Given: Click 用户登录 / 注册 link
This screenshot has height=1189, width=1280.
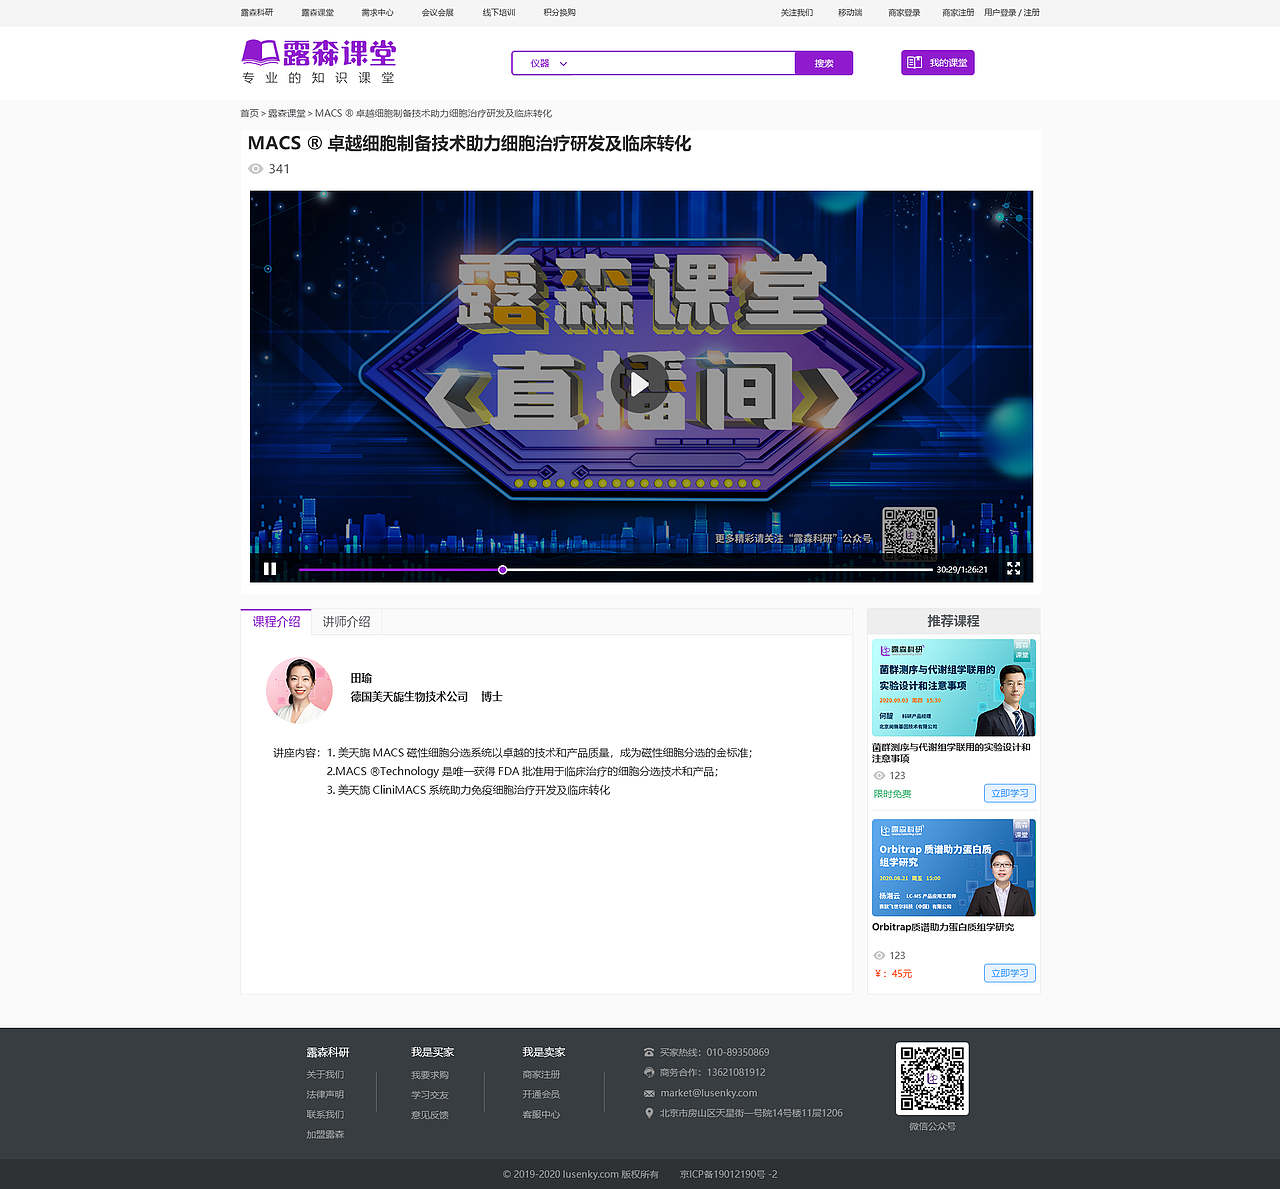Looking at the screenshot, I should tap(1012, 13).
